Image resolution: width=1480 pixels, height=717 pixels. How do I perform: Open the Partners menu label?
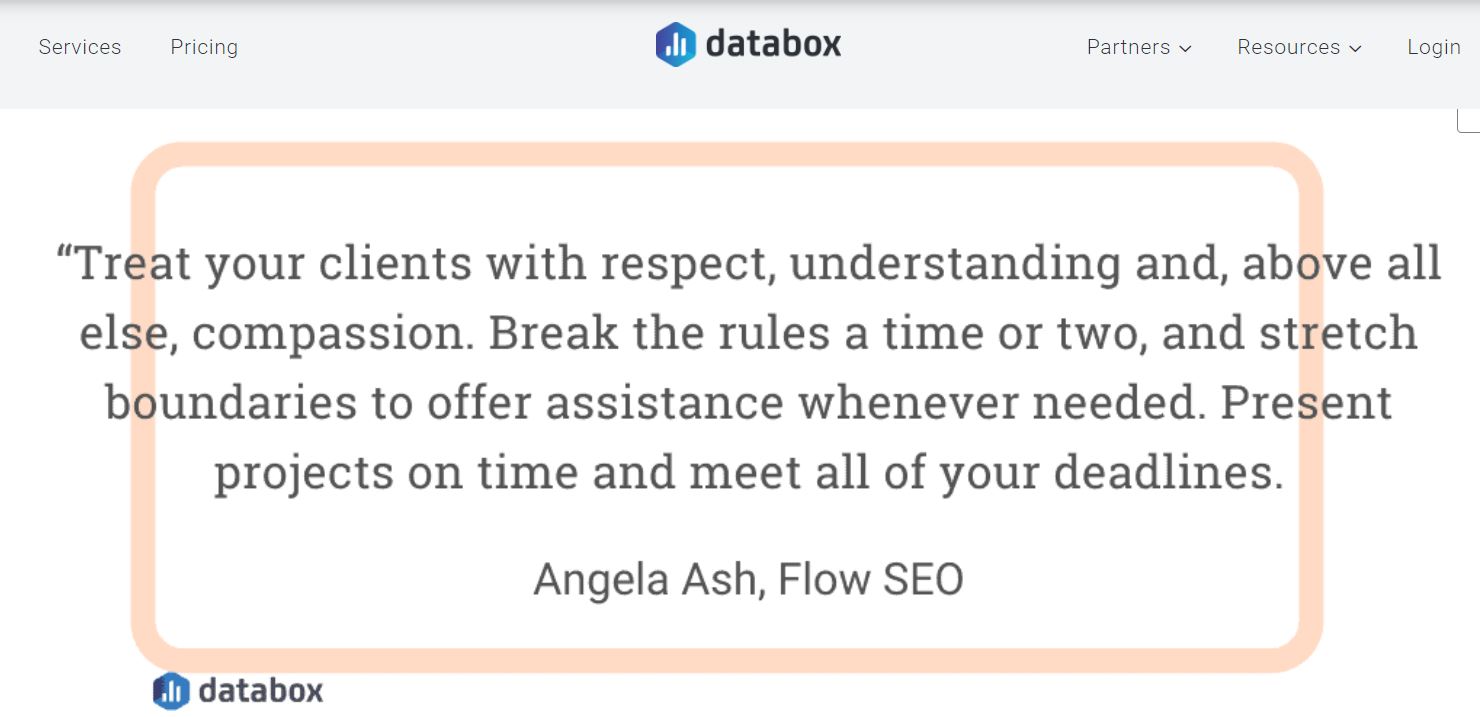(x=1128, y=47)
